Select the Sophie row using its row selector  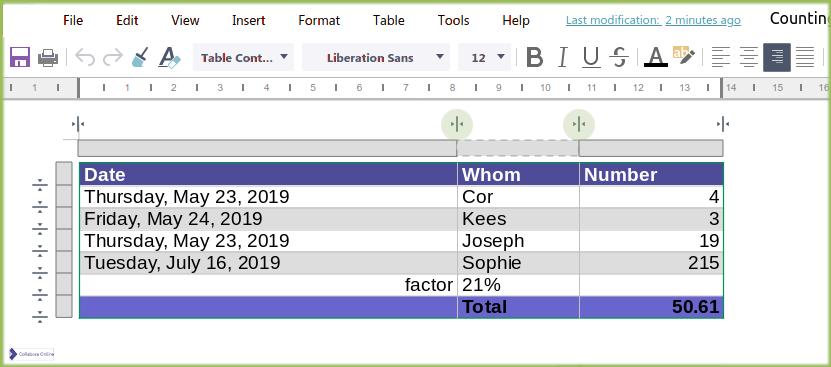coord(64,262)
